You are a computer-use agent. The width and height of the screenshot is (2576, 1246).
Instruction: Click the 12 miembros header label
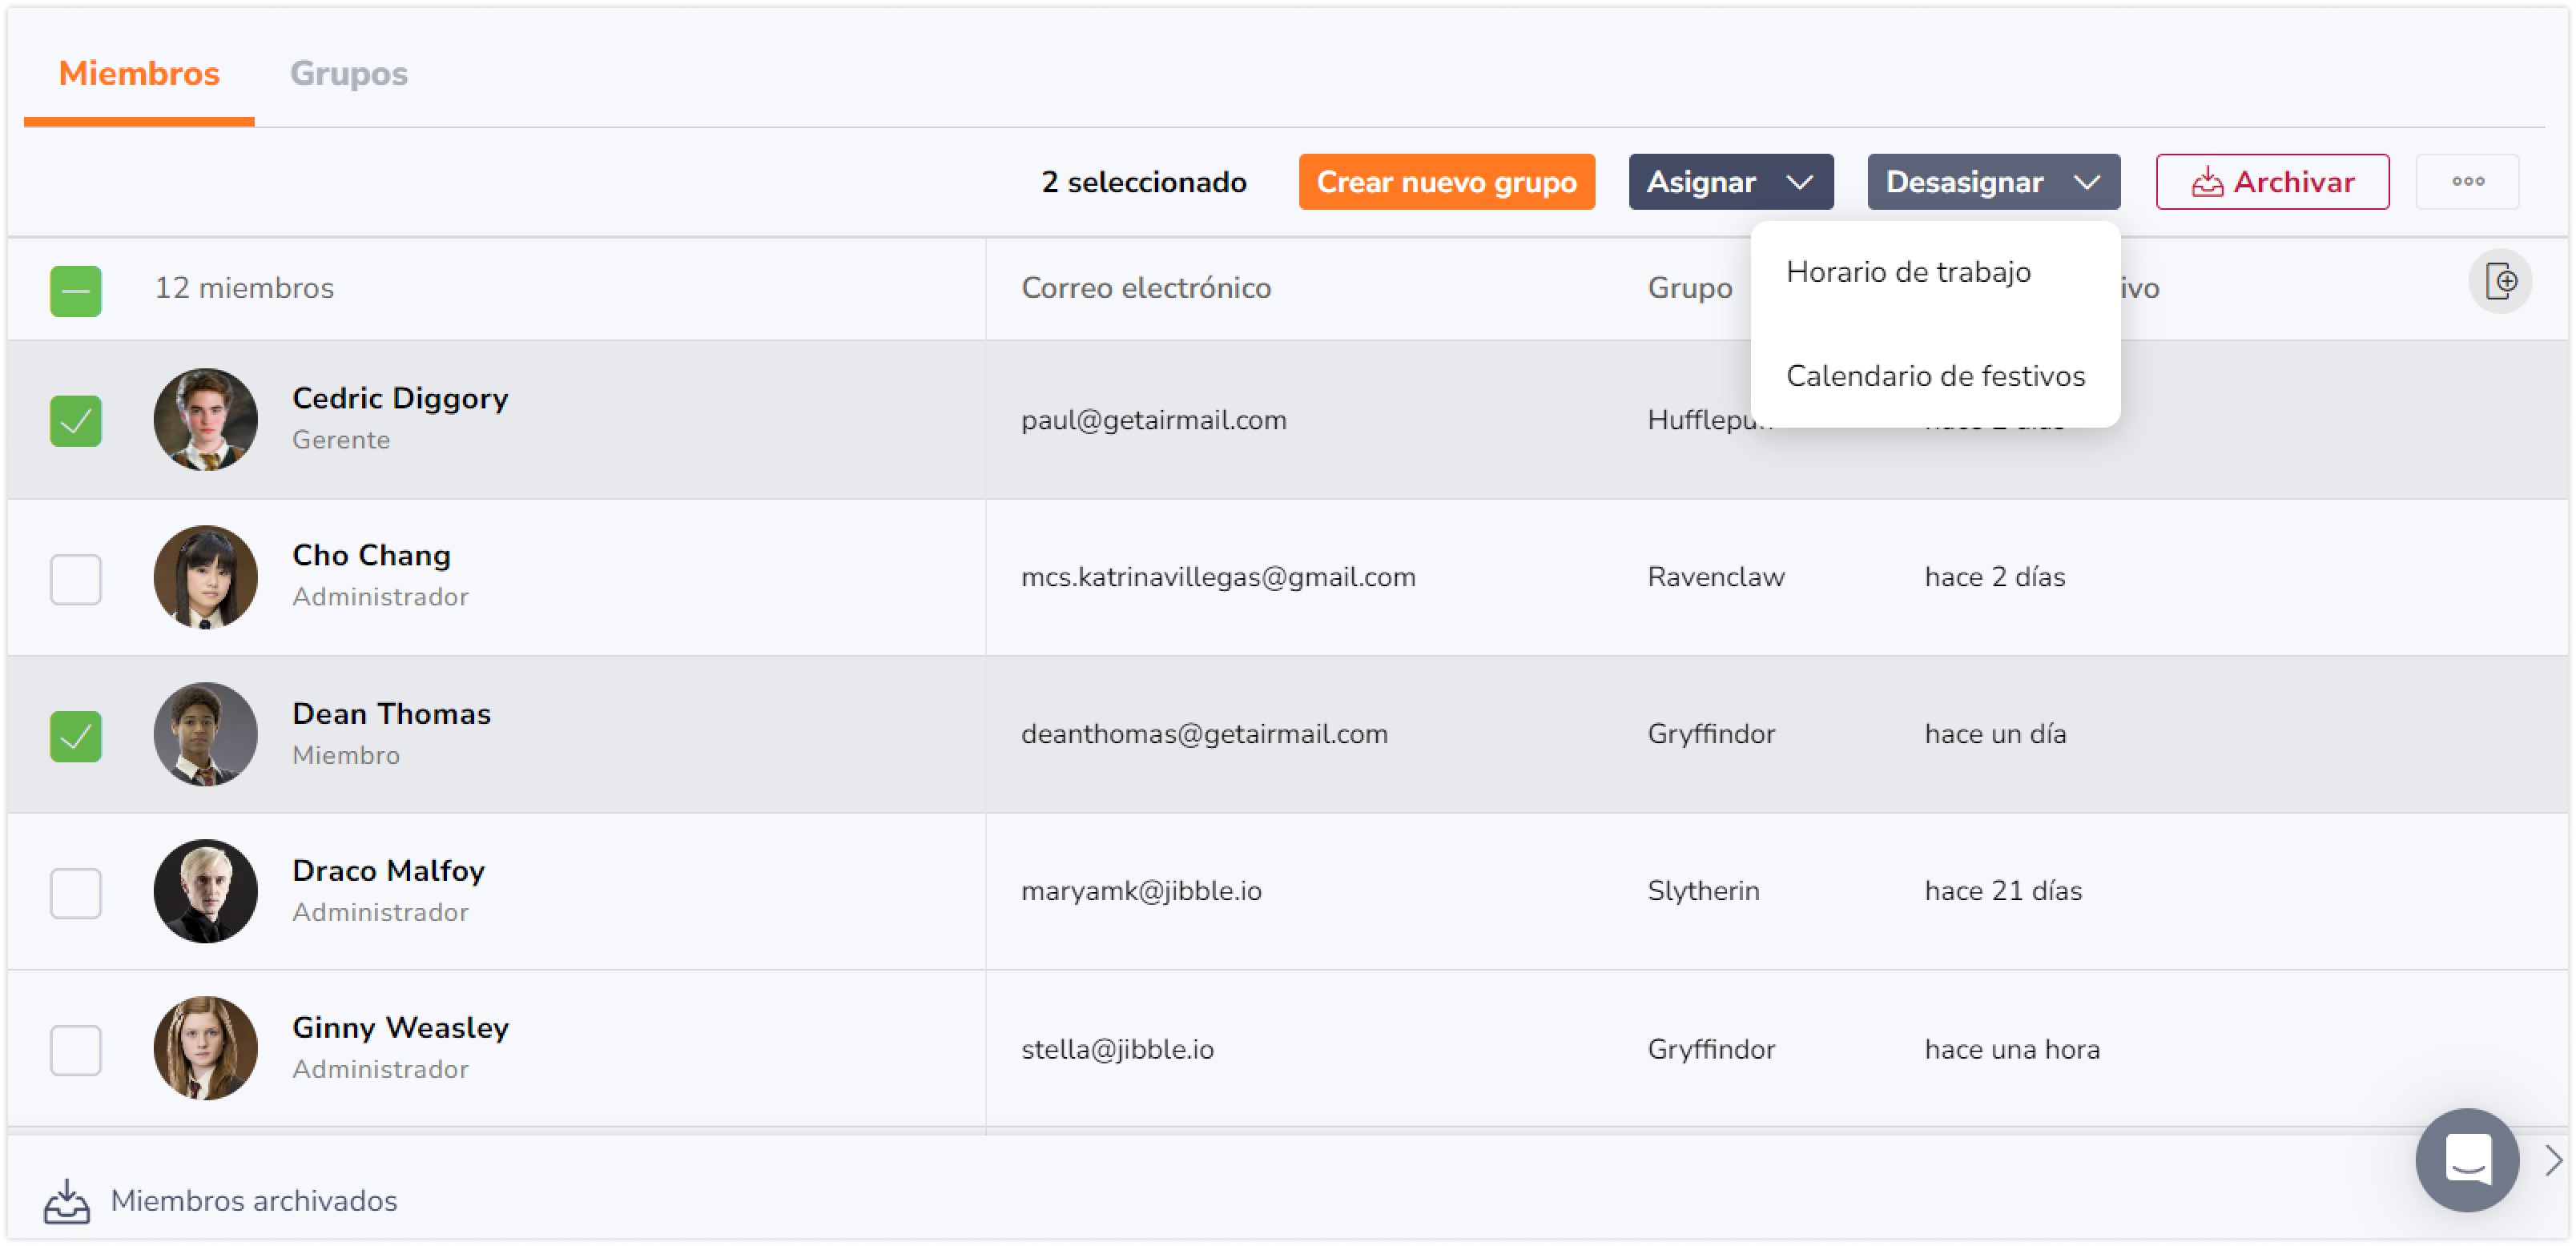coord(244,288)
